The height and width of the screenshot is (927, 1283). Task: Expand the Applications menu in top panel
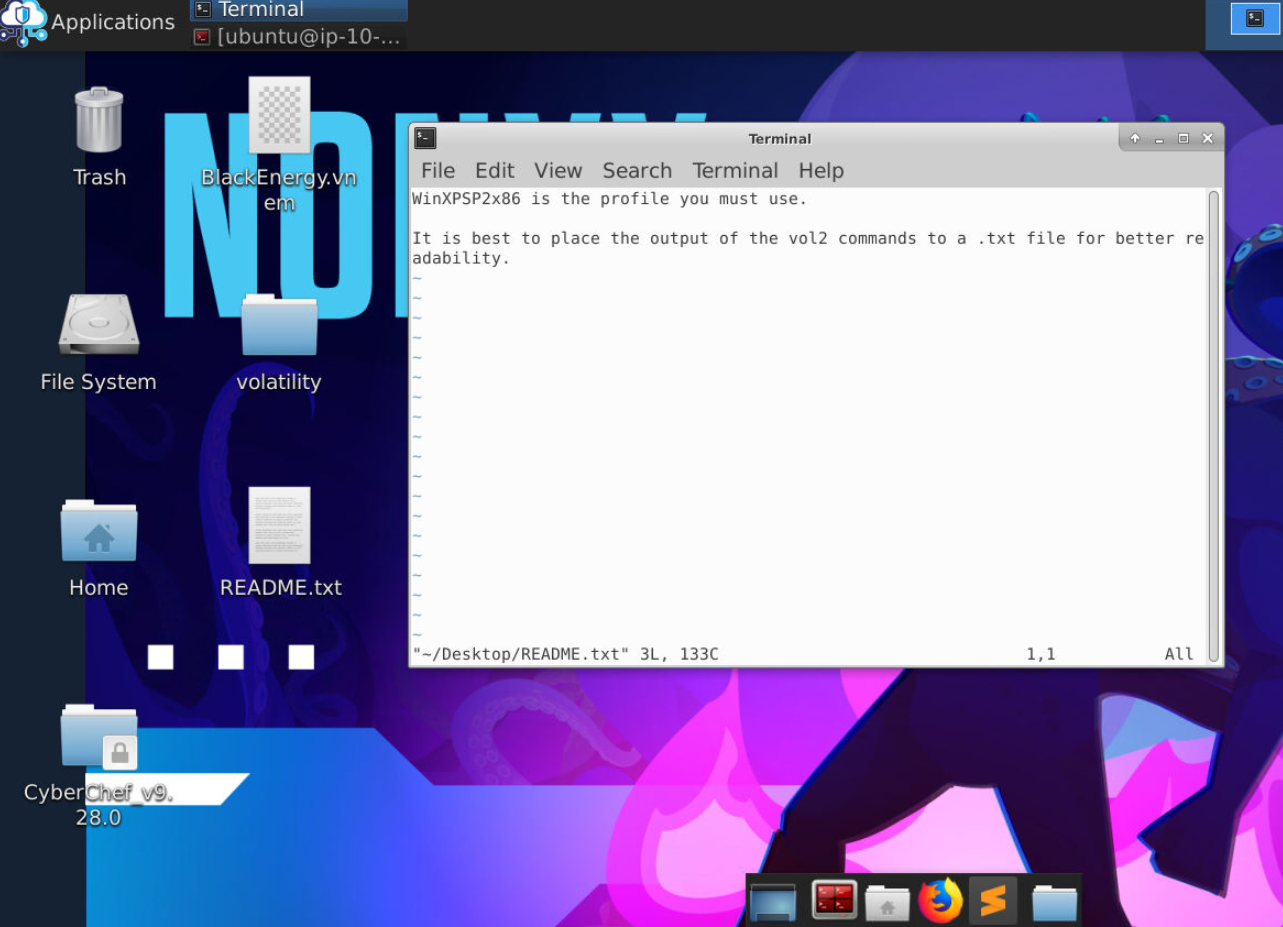pos(88,22)
